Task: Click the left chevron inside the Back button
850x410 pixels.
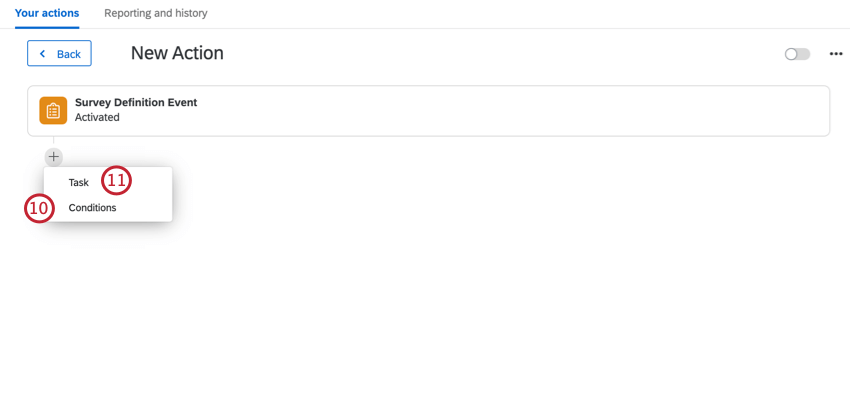Action: click(42, 54)
